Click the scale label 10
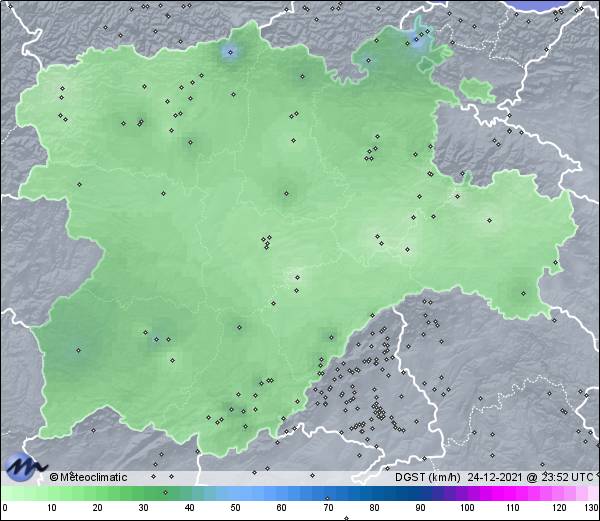This screenshot has height=521, width=600. 52,508
